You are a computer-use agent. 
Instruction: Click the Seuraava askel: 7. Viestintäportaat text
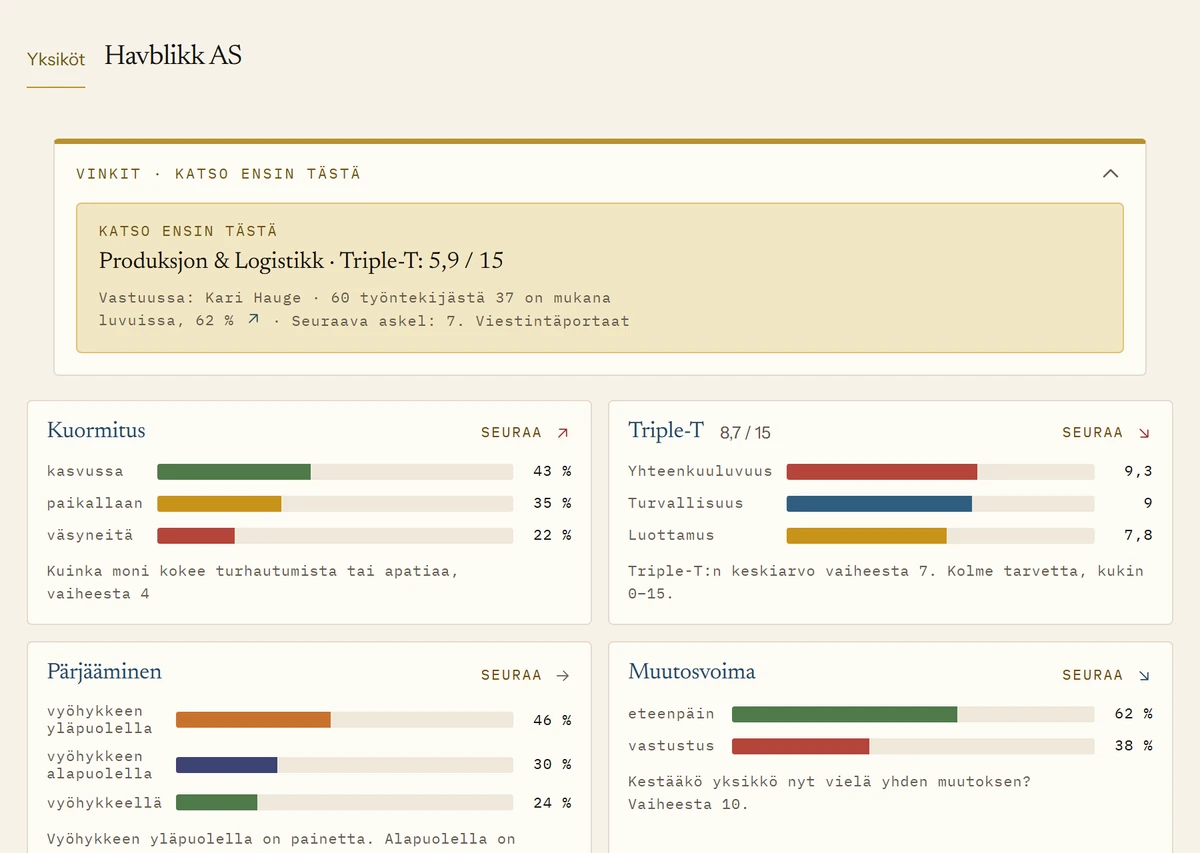coord(461,321)
